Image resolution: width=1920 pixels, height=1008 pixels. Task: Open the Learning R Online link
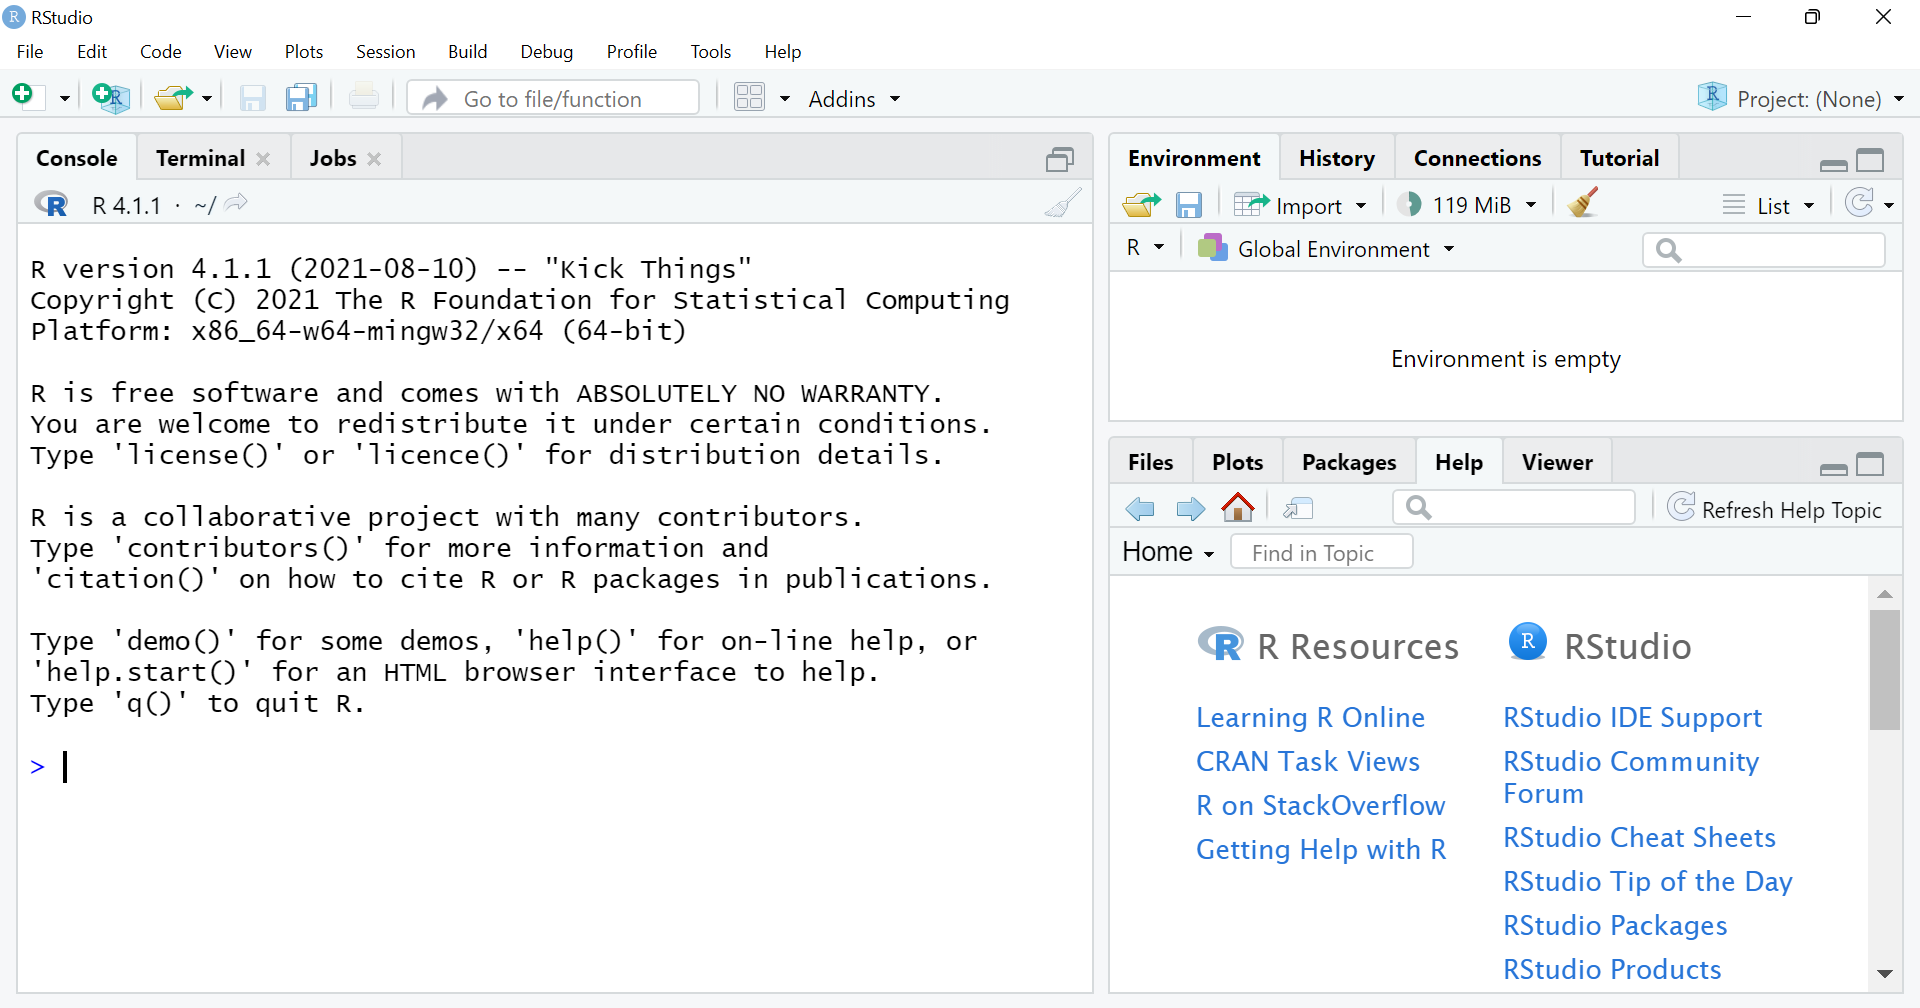[1310, 717]
